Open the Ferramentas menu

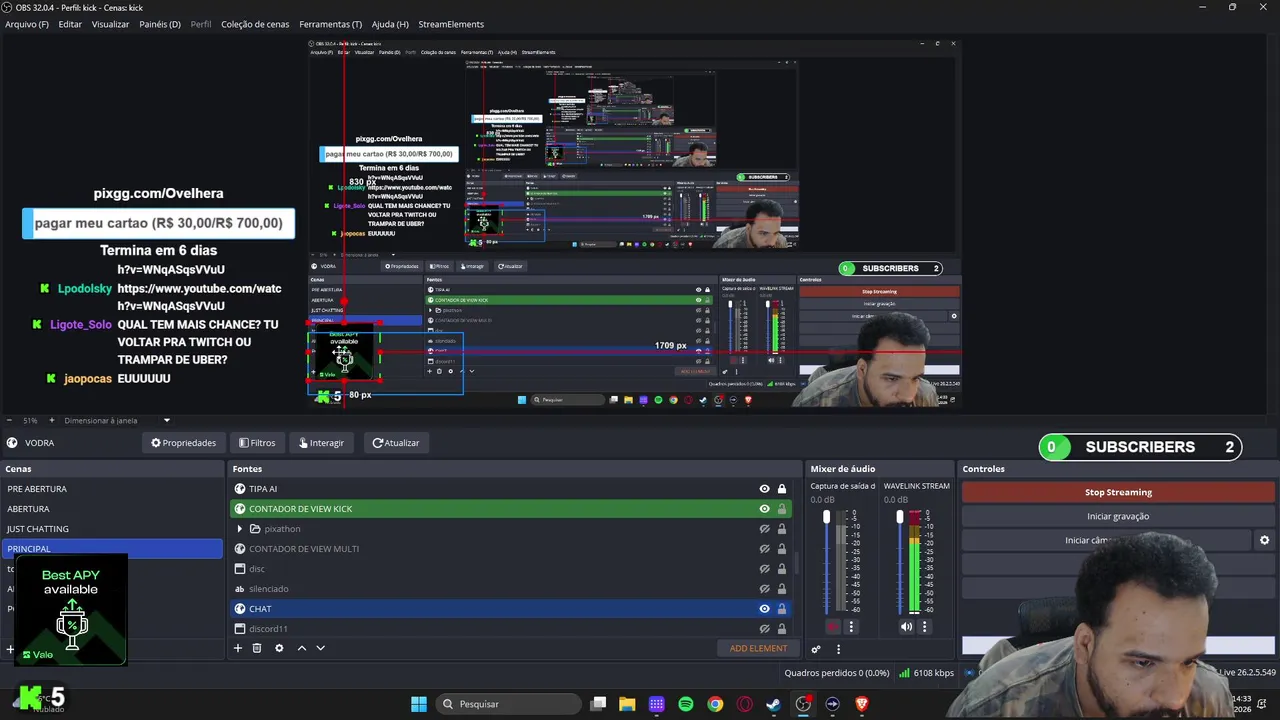click(331, 24)
